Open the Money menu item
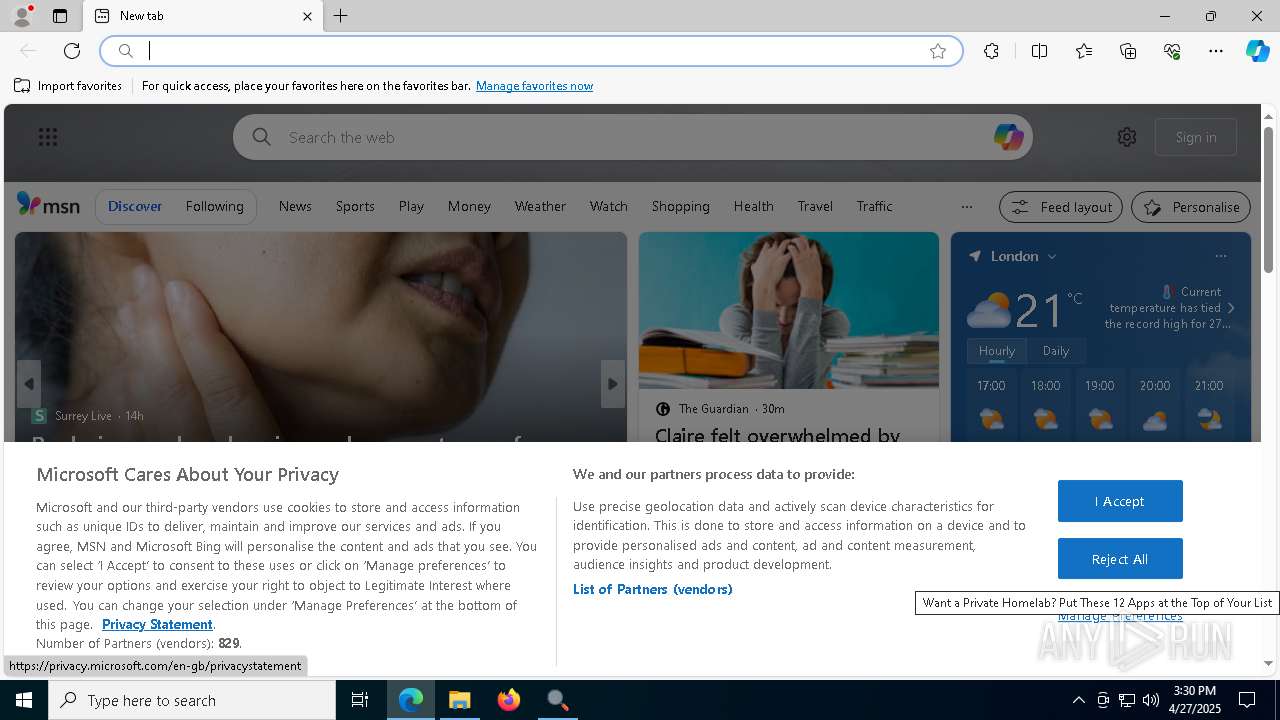Viewport: 1280px width, 720px height. (469, 206)
